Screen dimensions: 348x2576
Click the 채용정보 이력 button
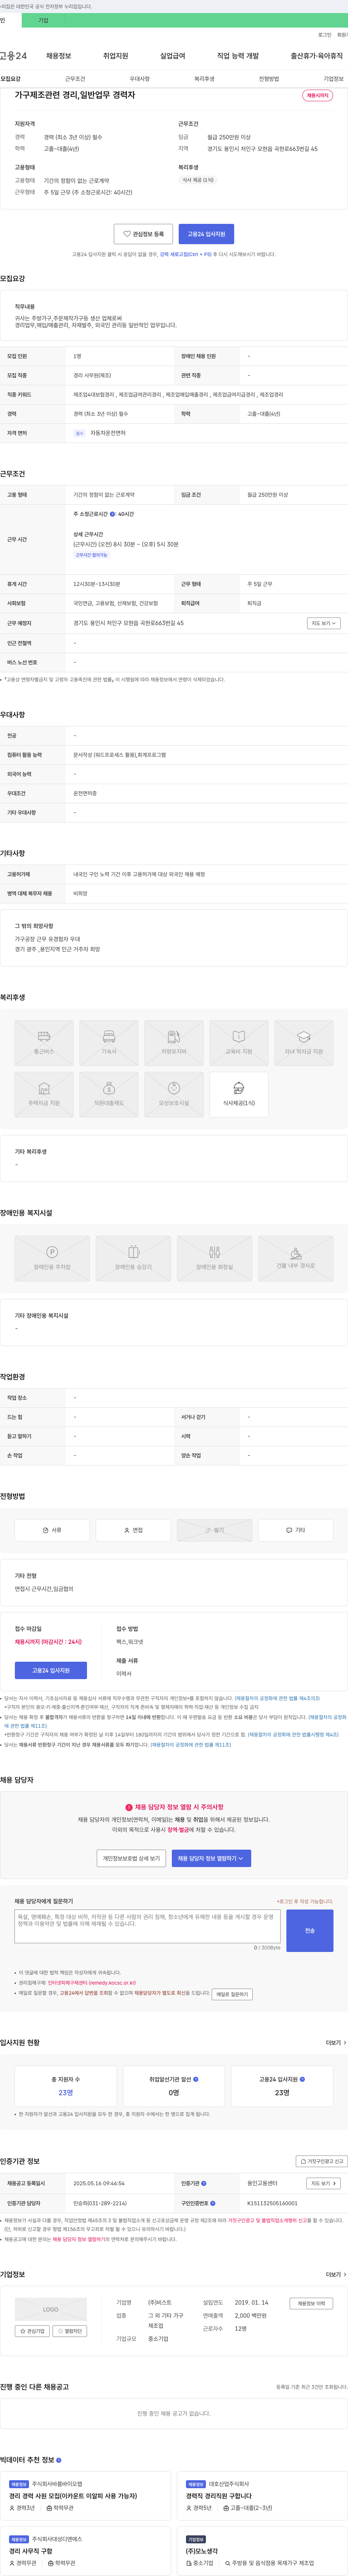[311, 2303]
